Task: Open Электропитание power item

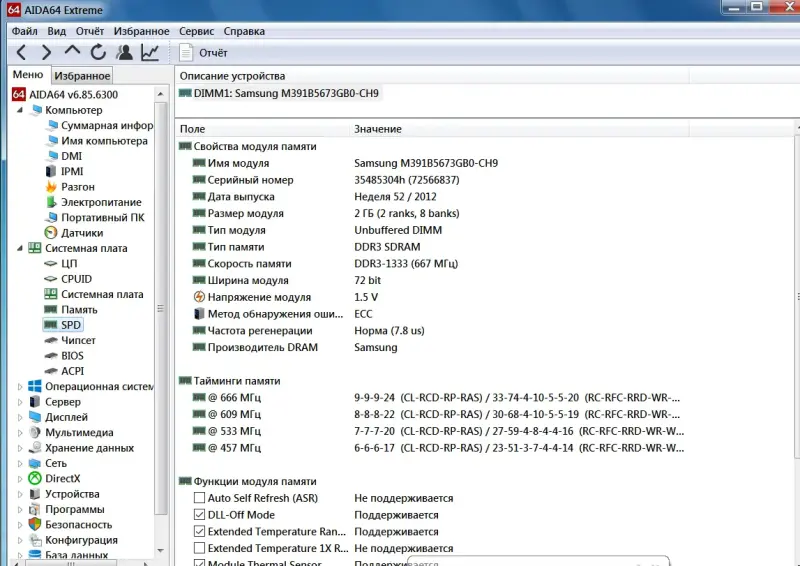Action: coord(94,202)
